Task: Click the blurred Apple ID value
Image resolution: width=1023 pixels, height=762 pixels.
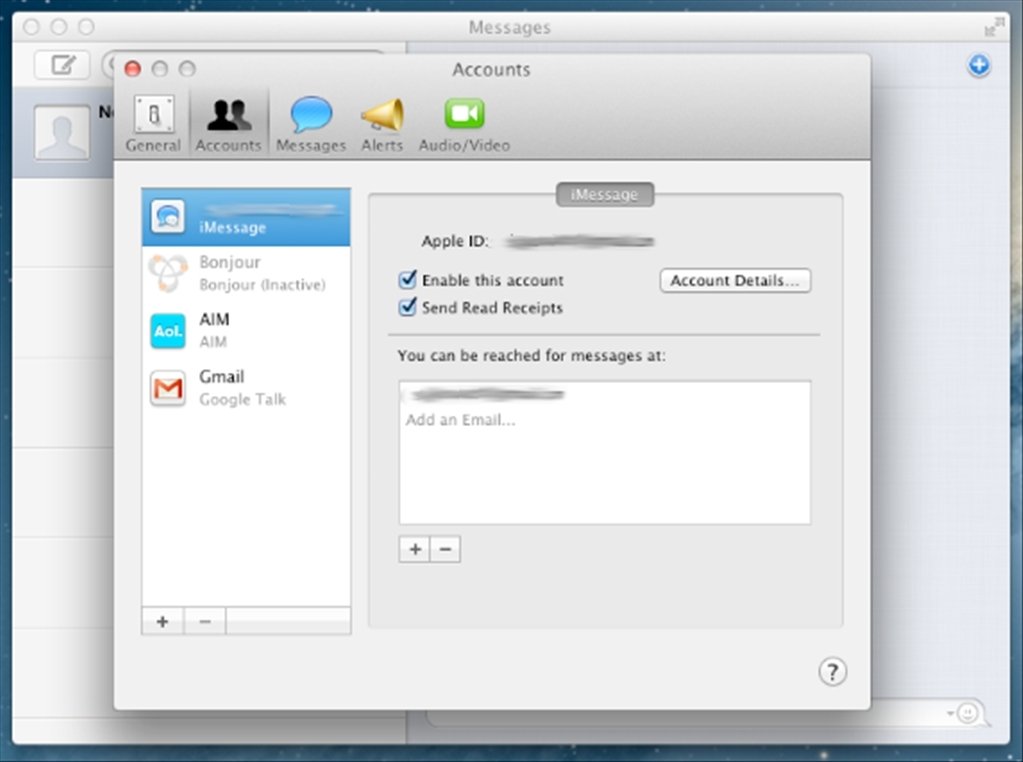Action: pyautogui.click(x=580, y=241)
